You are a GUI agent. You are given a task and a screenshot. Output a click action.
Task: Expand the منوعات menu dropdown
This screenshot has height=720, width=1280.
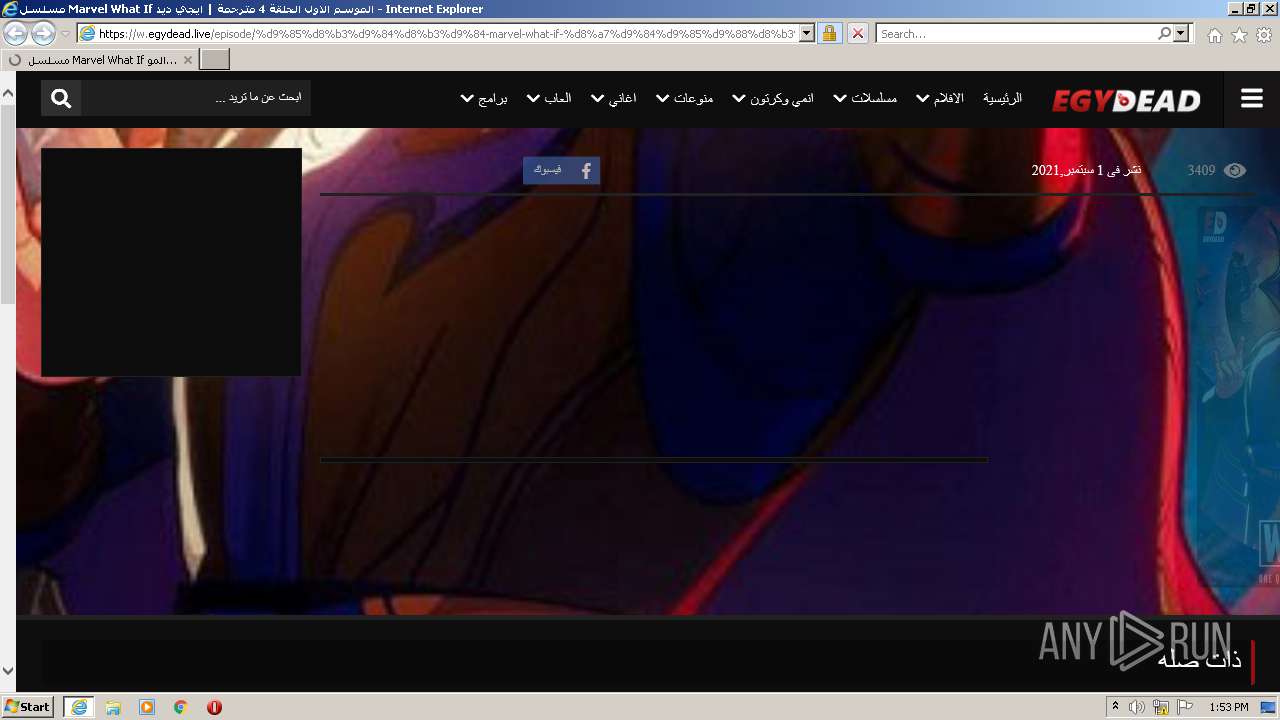tap(685, 98)
